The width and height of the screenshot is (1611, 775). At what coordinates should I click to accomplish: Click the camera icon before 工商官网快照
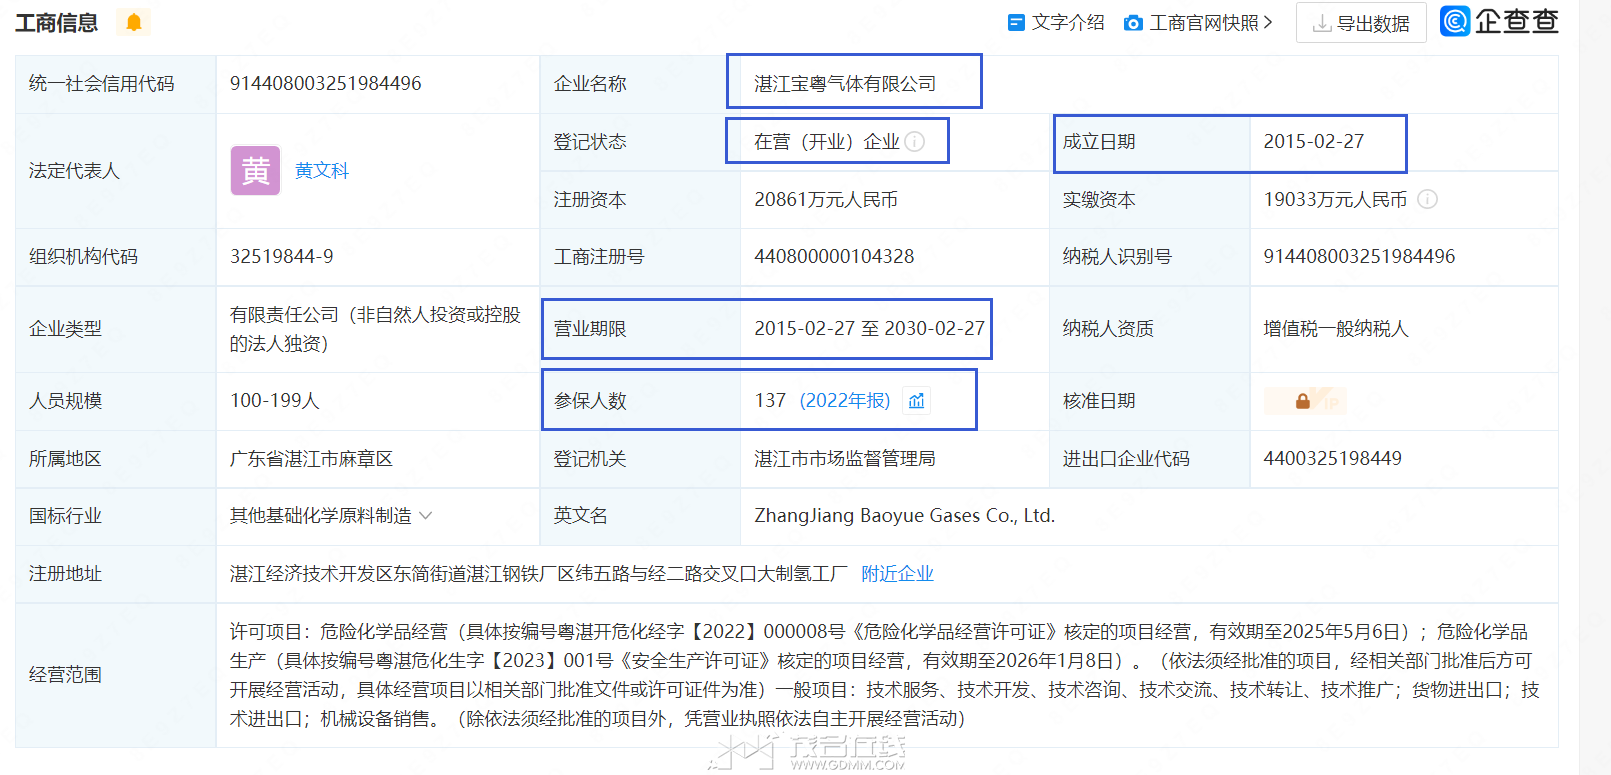pos(1133,23)
